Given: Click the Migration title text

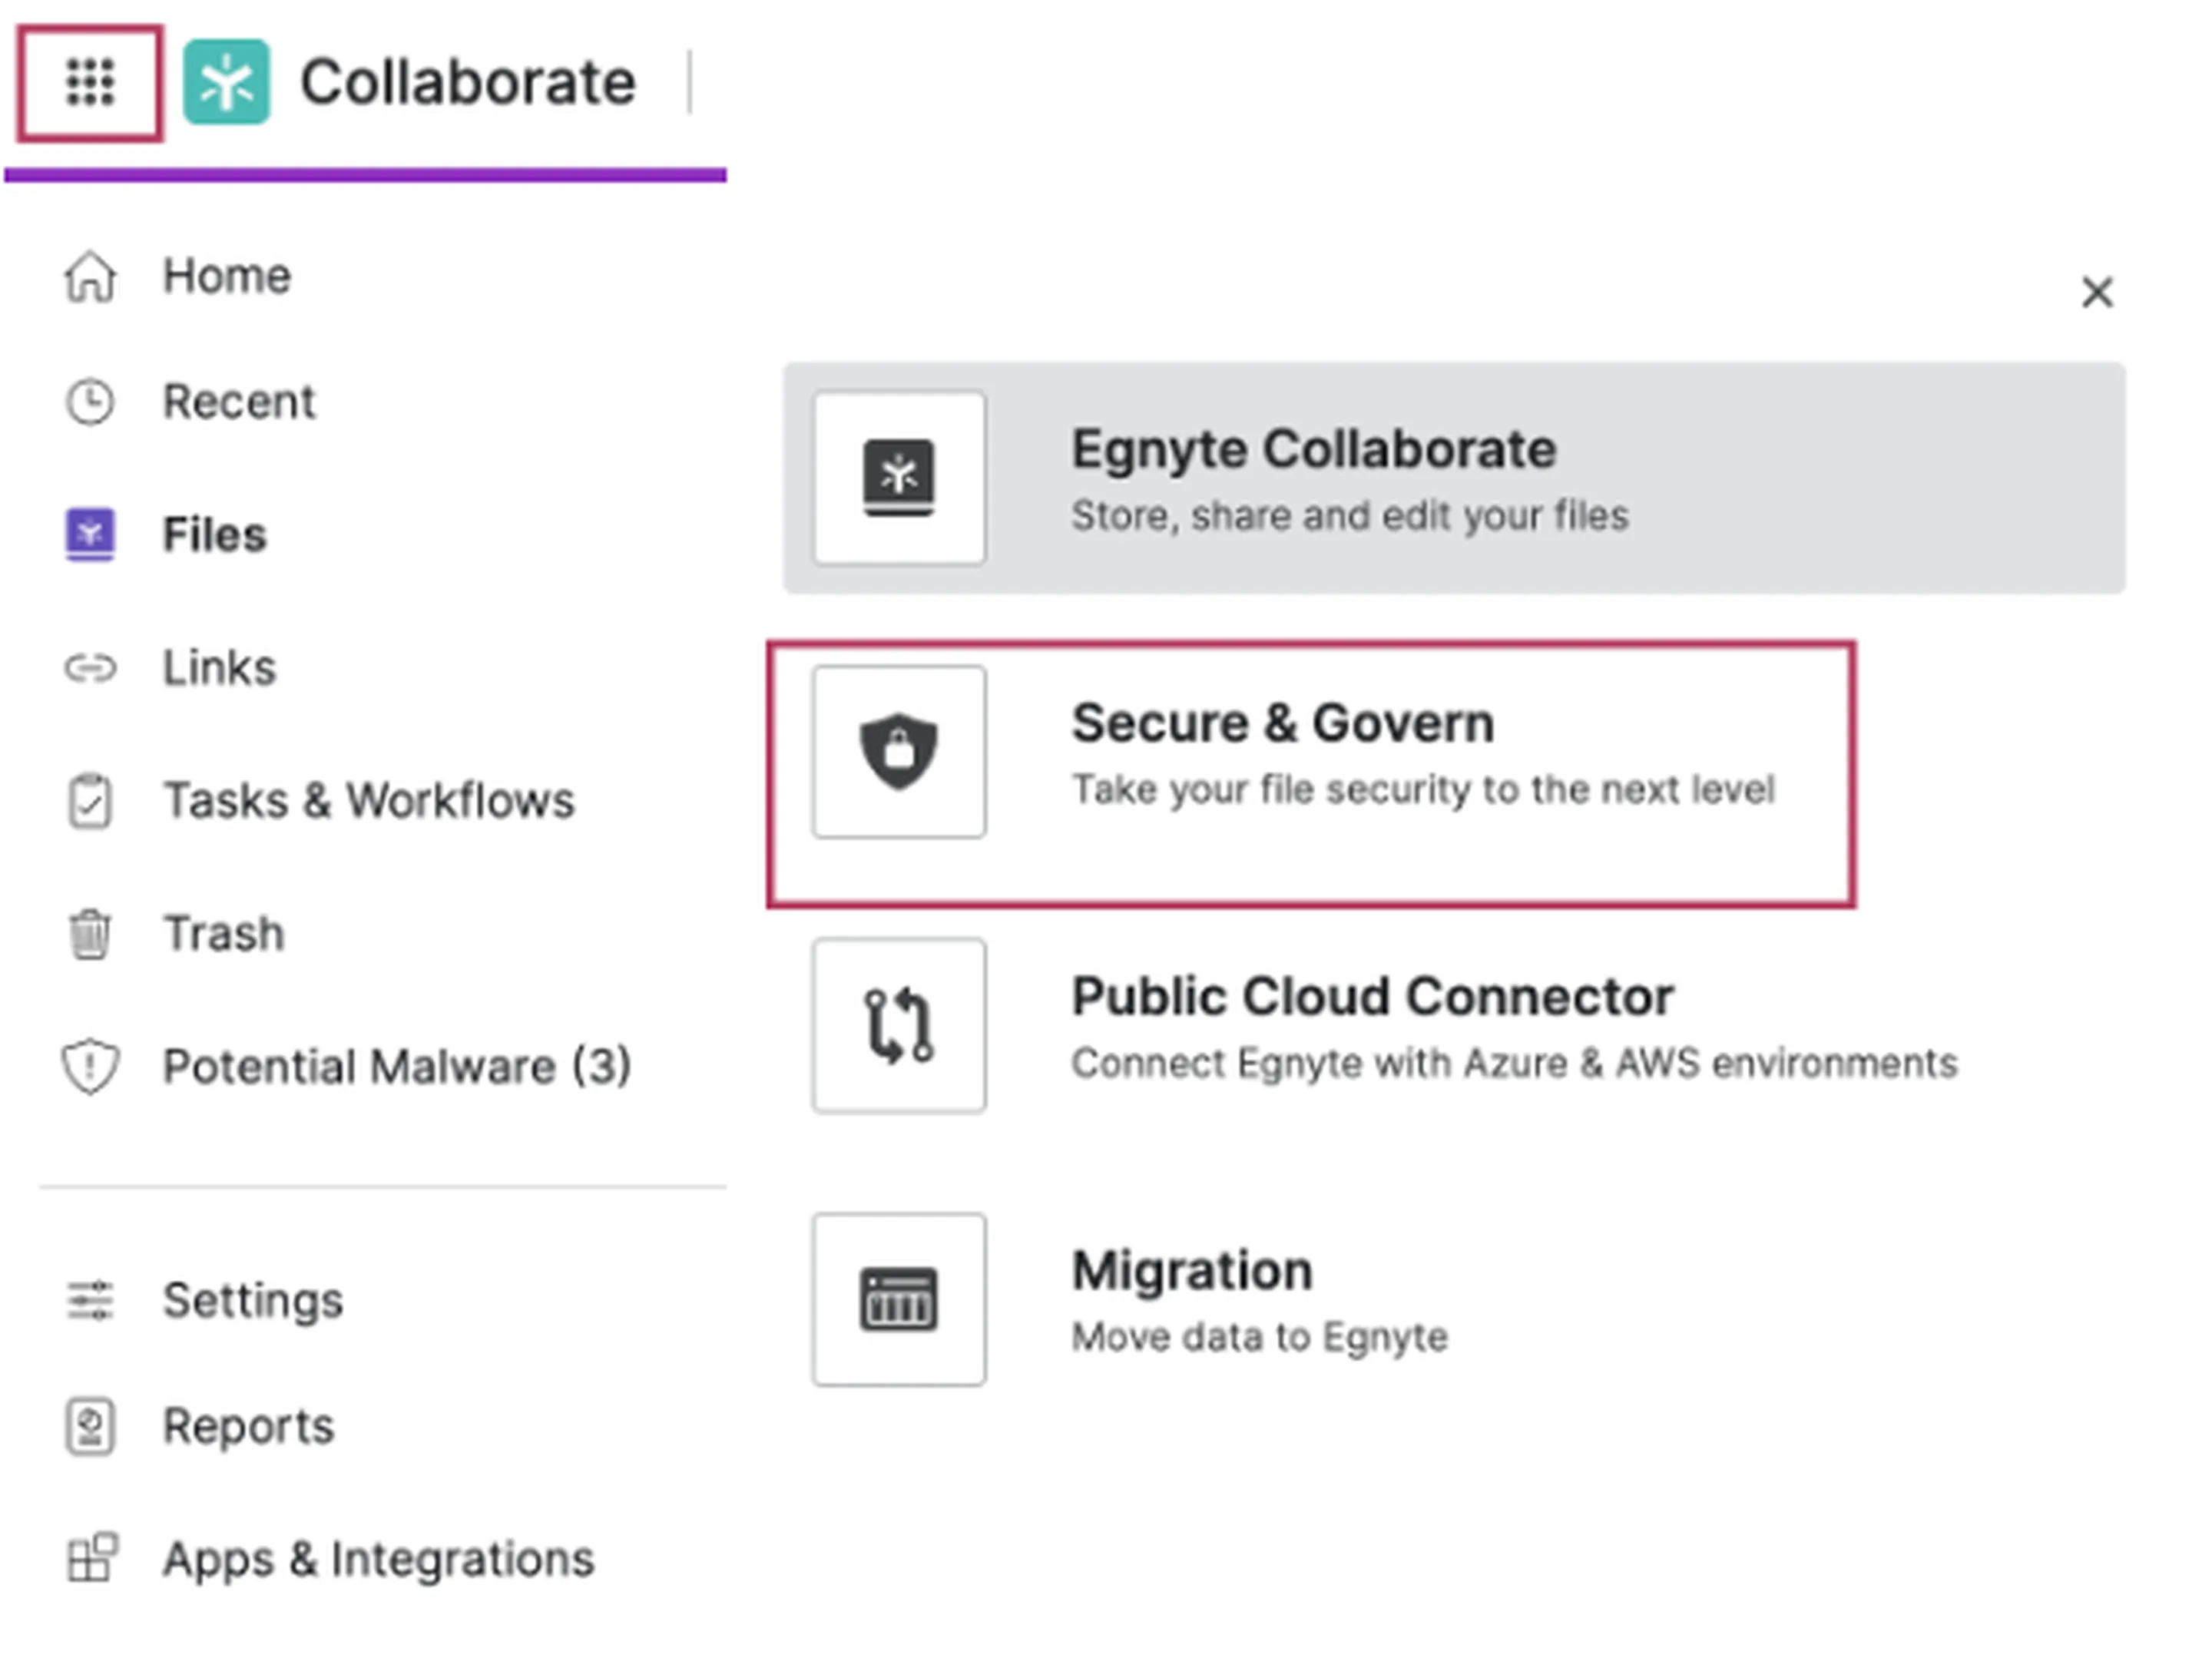Looking at the screenshot, I should pyautogui.click(x=1192, y=1271).
